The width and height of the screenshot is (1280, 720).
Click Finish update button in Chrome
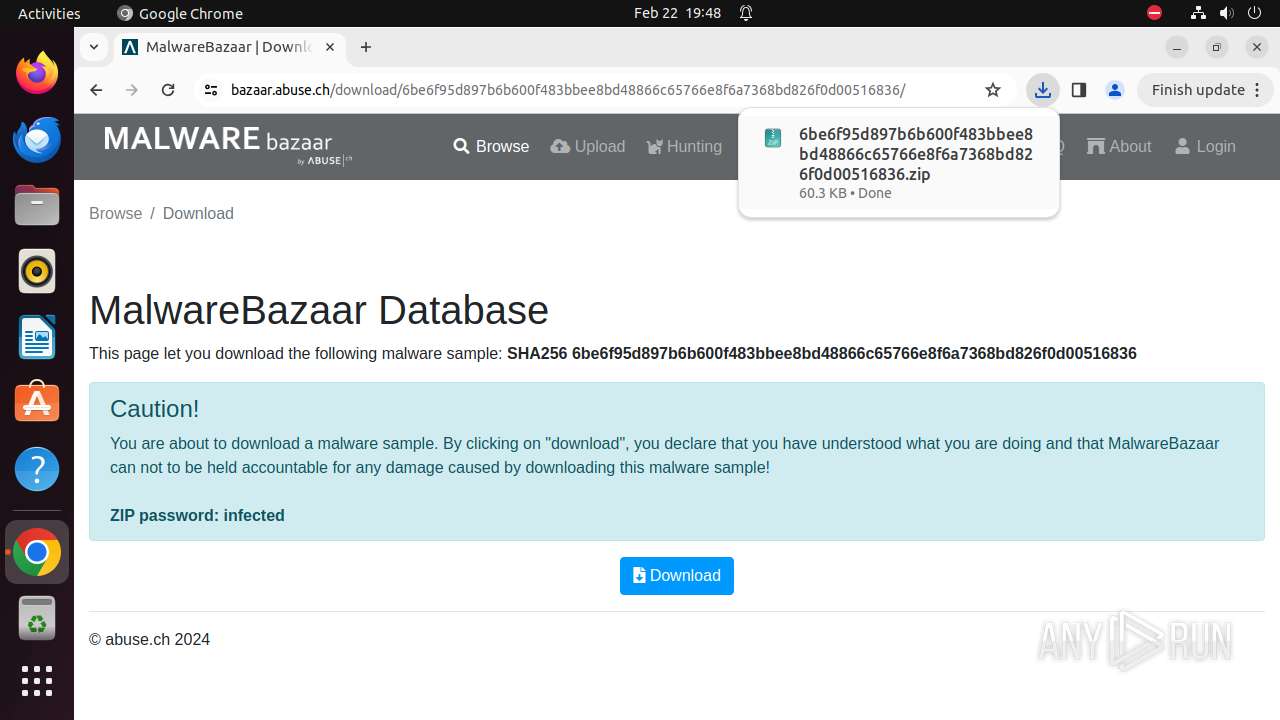pyautogui.click(x=1207, y=90)
